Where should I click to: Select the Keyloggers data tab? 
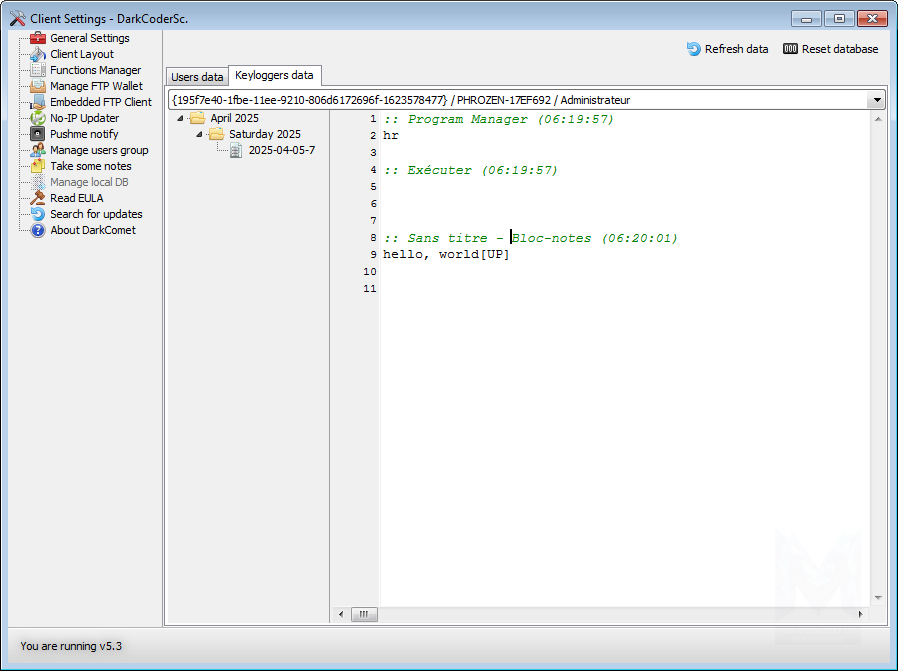[274, 75]
